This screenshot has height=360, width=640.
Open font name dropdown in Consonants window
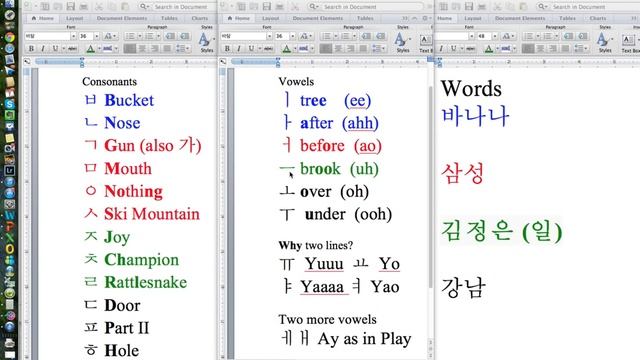pyautogui.click(x=73, y=36)
